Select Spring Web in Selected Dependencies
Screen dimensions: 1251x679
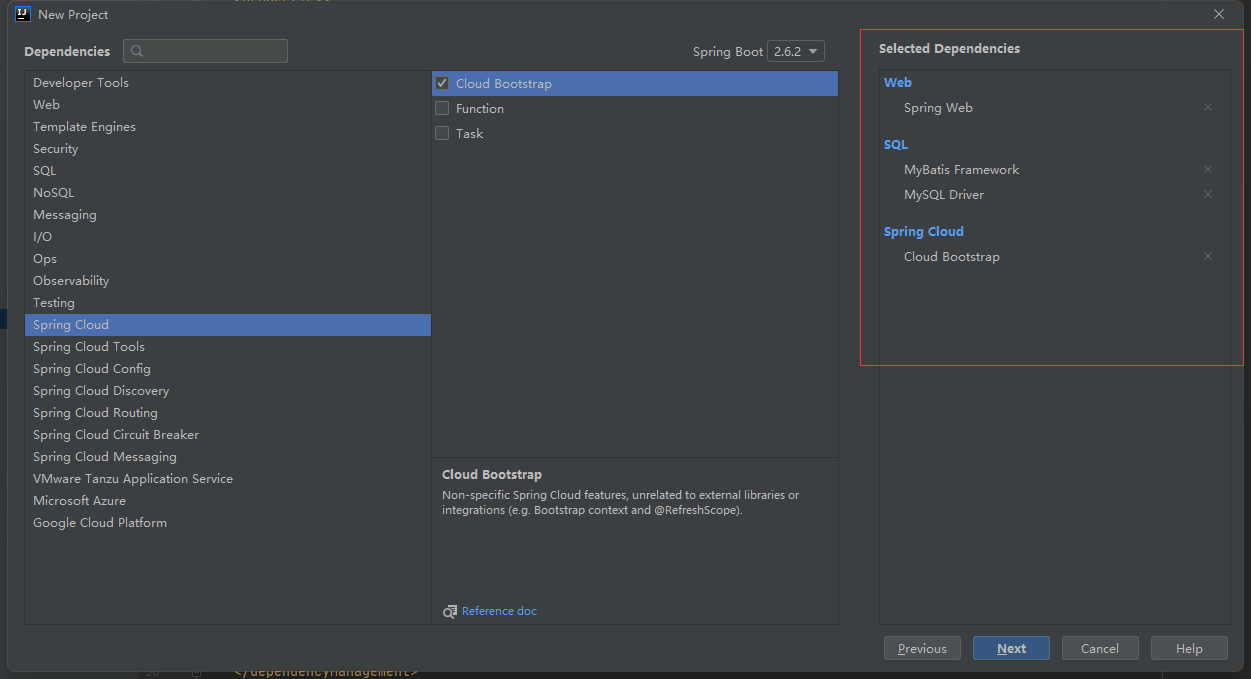[938, 107]
